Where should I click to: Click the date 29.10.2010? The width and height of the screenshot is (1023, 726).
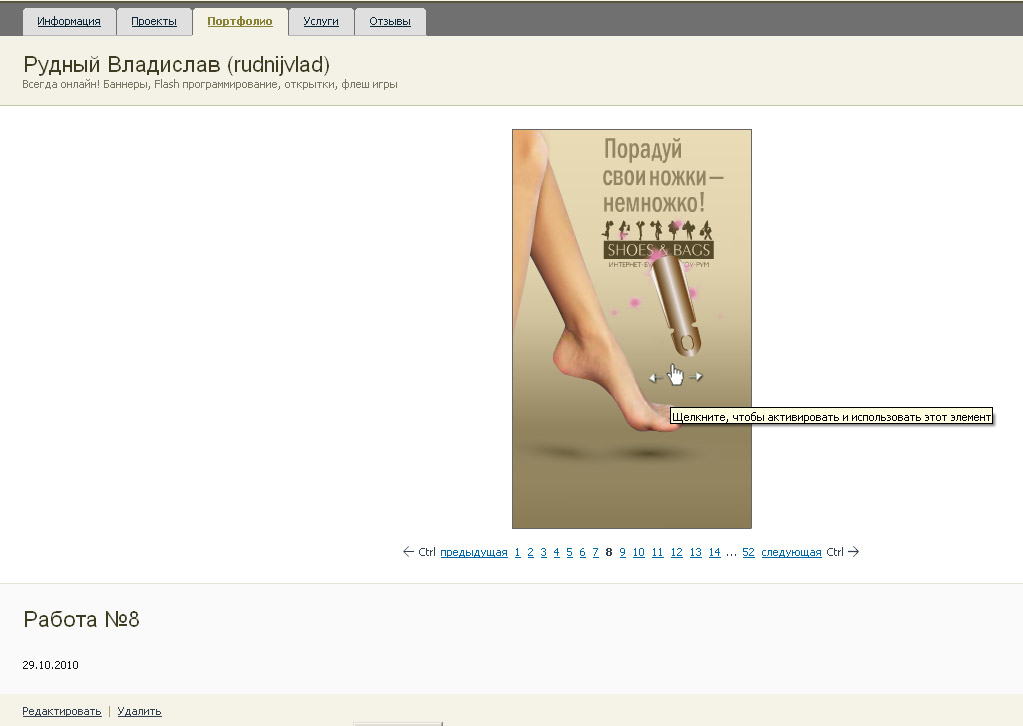50,665
